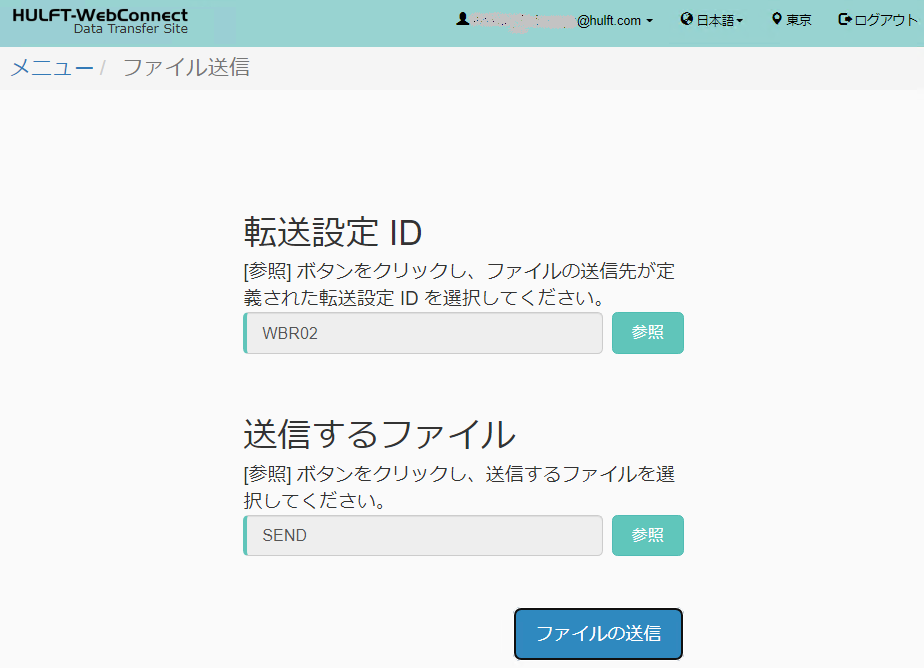This screenshot has height=668, width=924.
Task: Click the user silhouette icon in the header
Action: pyautogui.click(x=463, y=18)
